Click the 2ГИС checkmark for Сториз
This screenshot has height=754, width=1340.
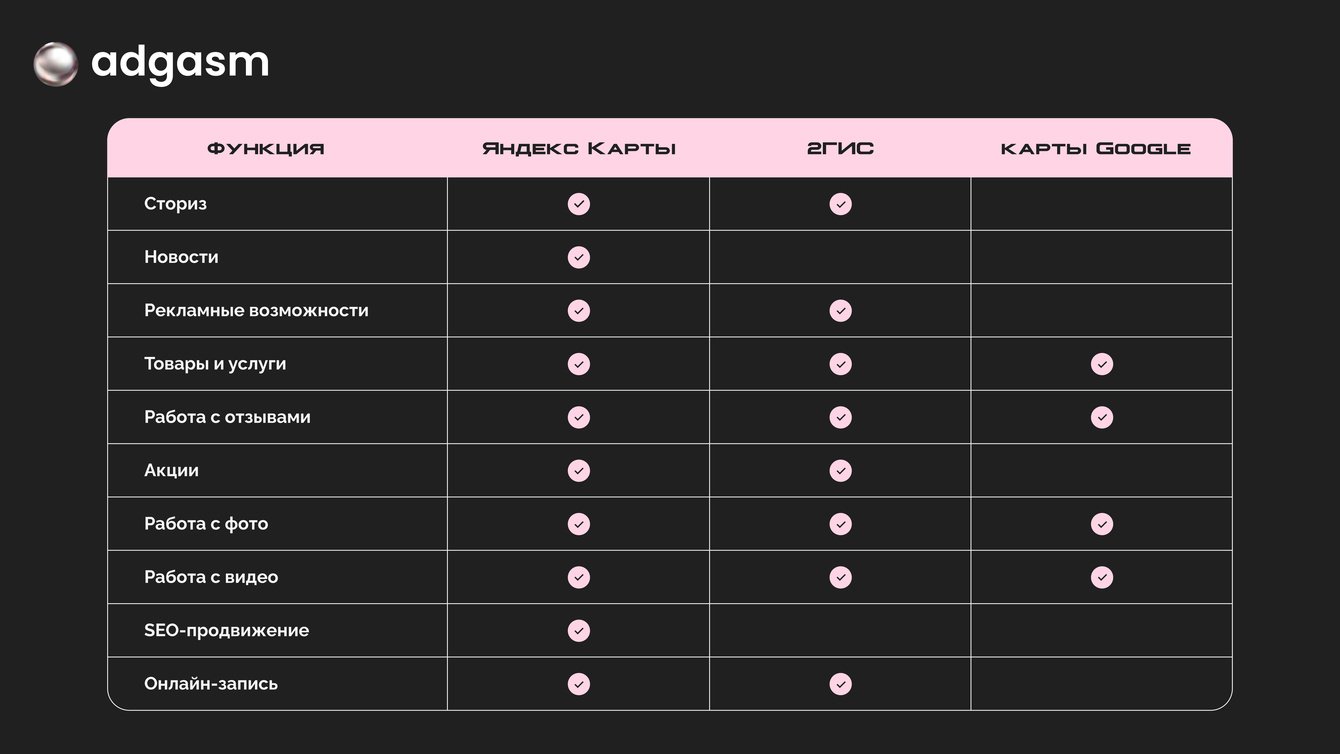841,204
